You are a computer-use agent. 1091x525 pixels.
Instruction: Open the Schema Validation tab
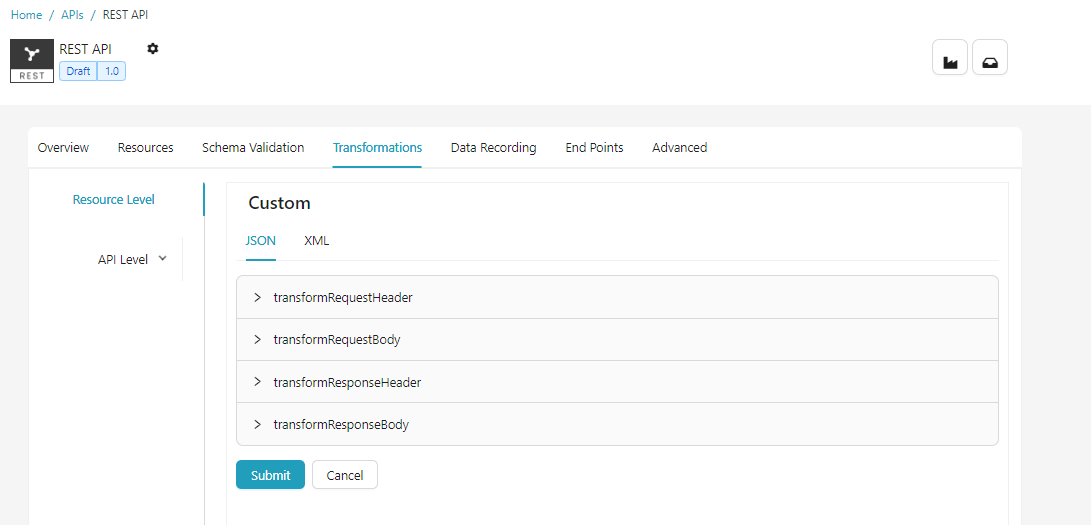[x=253, y=147]
